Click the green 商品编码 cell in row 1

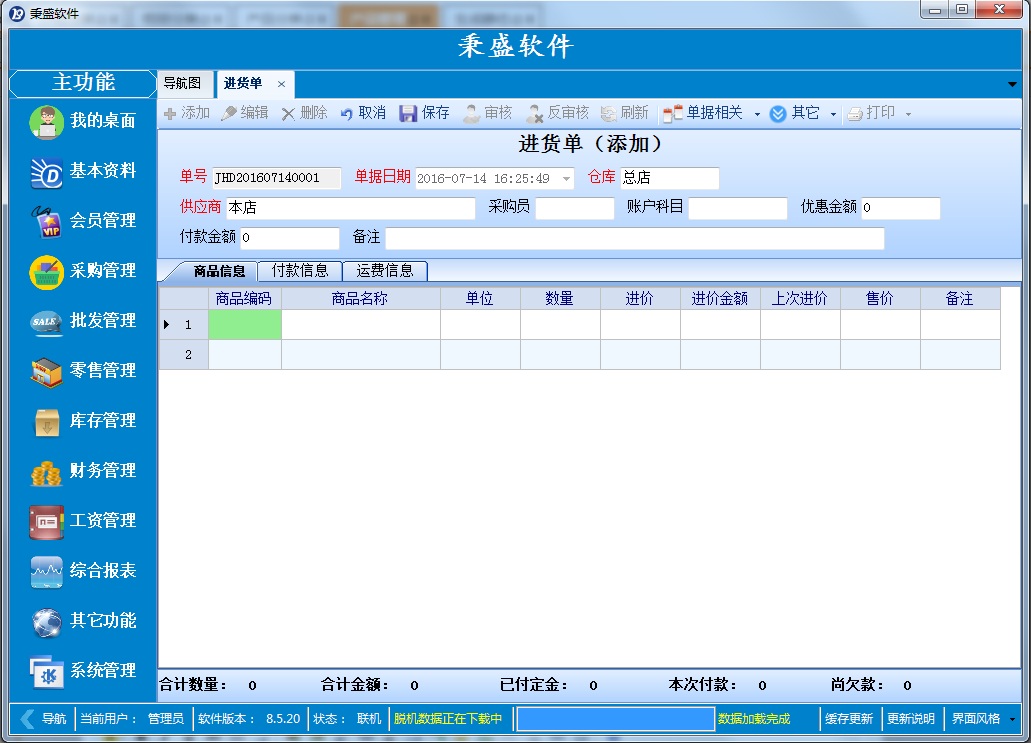point(245,325)
